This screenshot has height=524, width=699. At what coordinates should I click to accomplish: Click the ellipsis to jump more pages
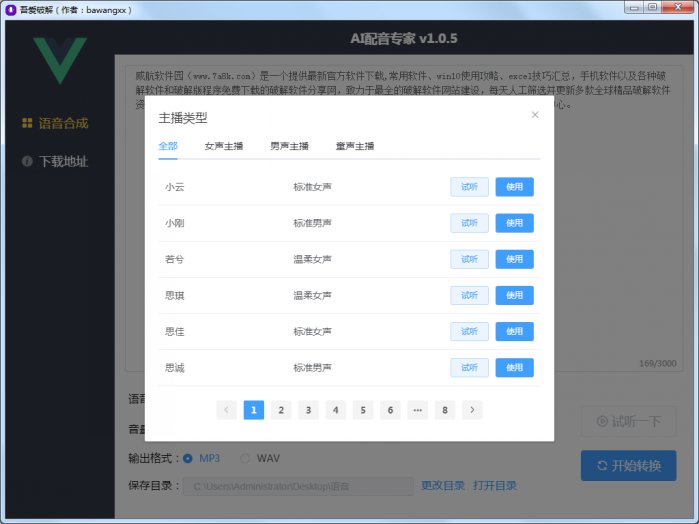tap(417, 409)
